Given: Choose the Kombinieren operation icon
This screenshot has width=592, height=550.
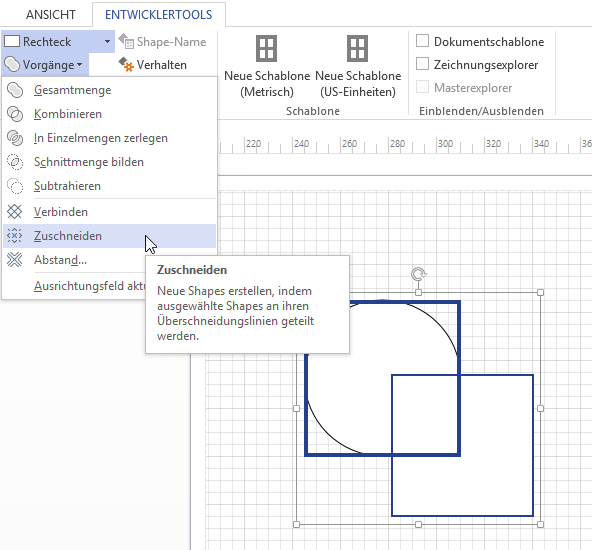Looking at the screenshot, I should point(15,114).
